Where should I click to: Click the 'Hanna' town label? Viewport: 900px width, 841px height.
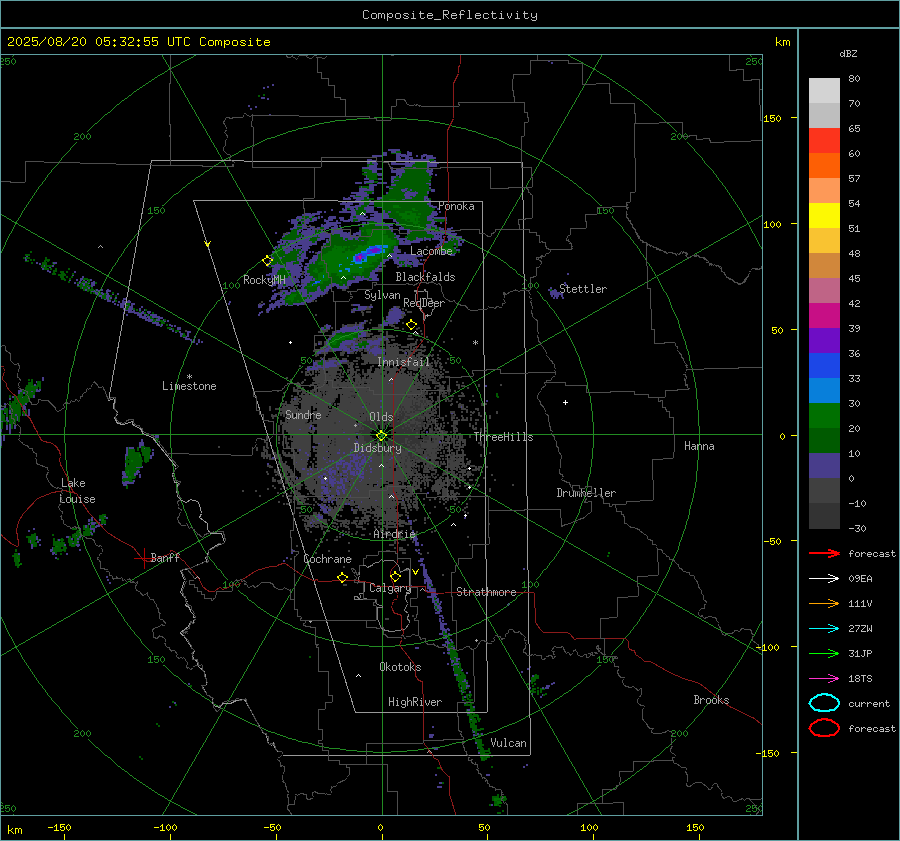699,446
